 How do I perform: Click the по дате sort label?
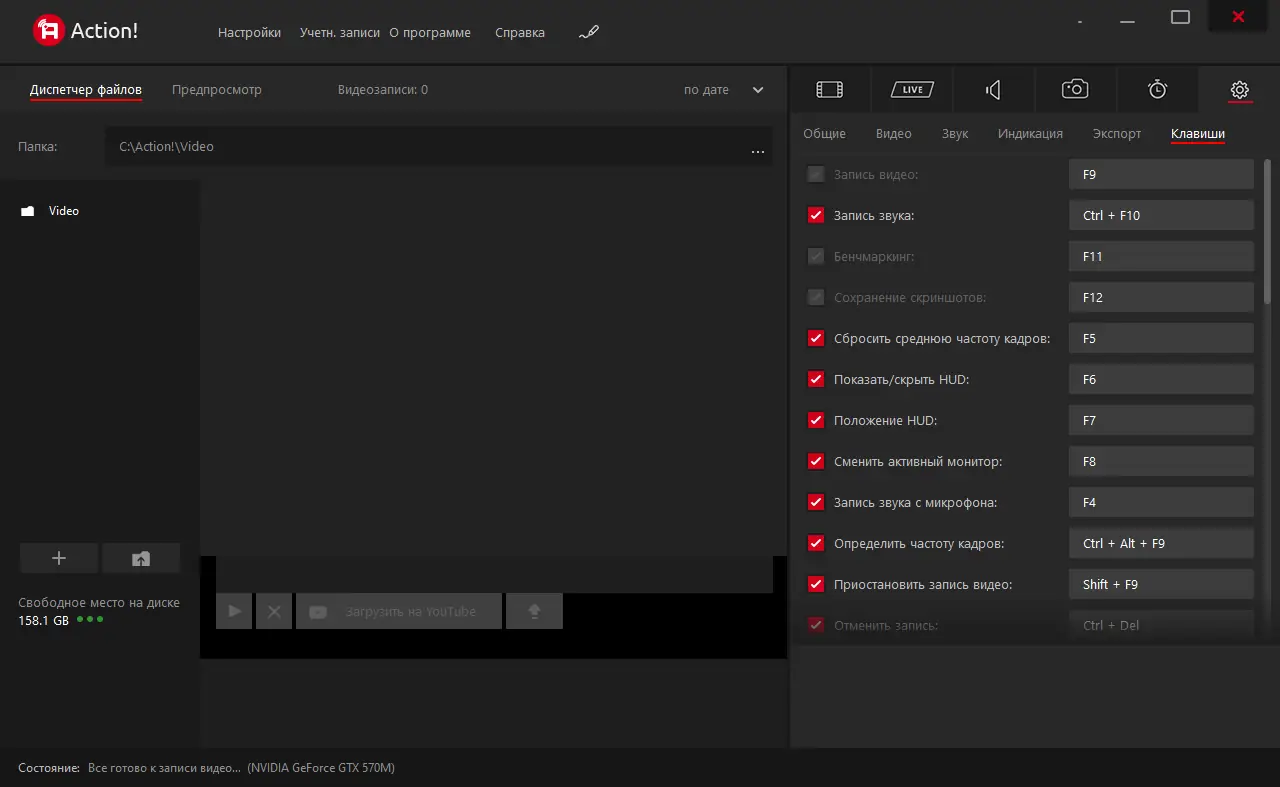click(x=706, y=90)
